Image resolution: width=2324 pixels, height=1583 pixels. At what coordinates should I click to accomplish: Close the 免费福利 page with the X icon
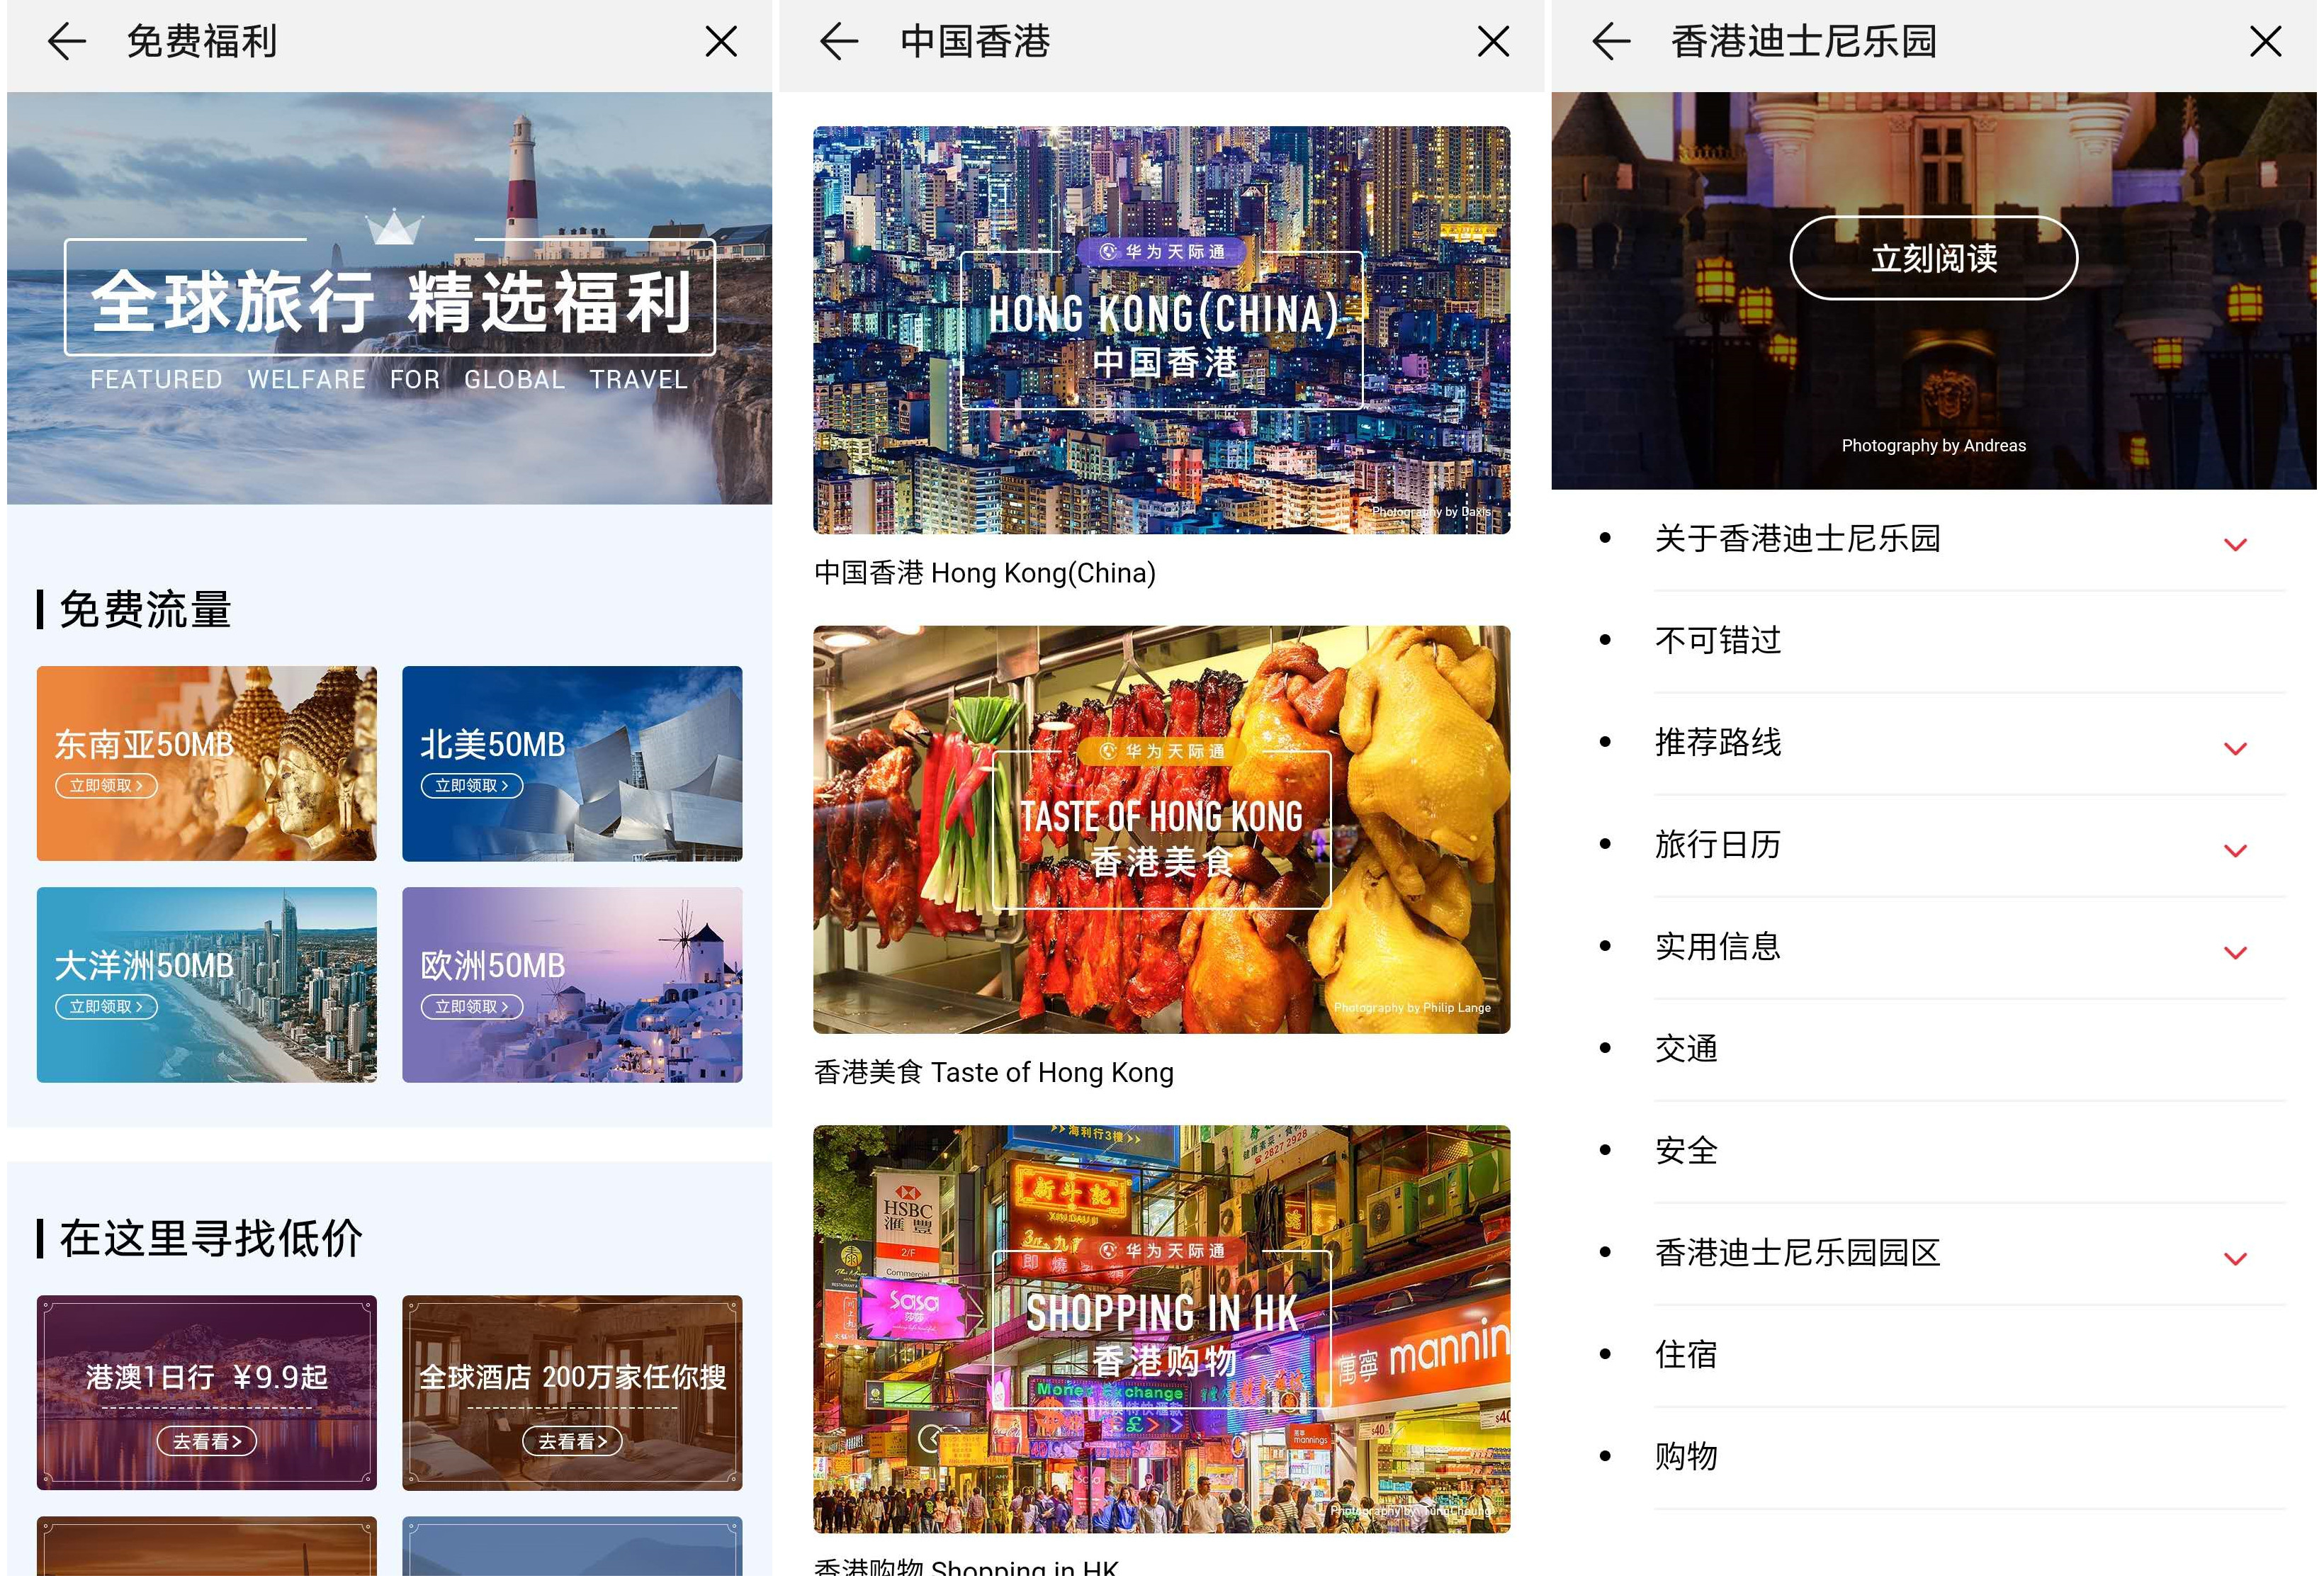[721, 41]
